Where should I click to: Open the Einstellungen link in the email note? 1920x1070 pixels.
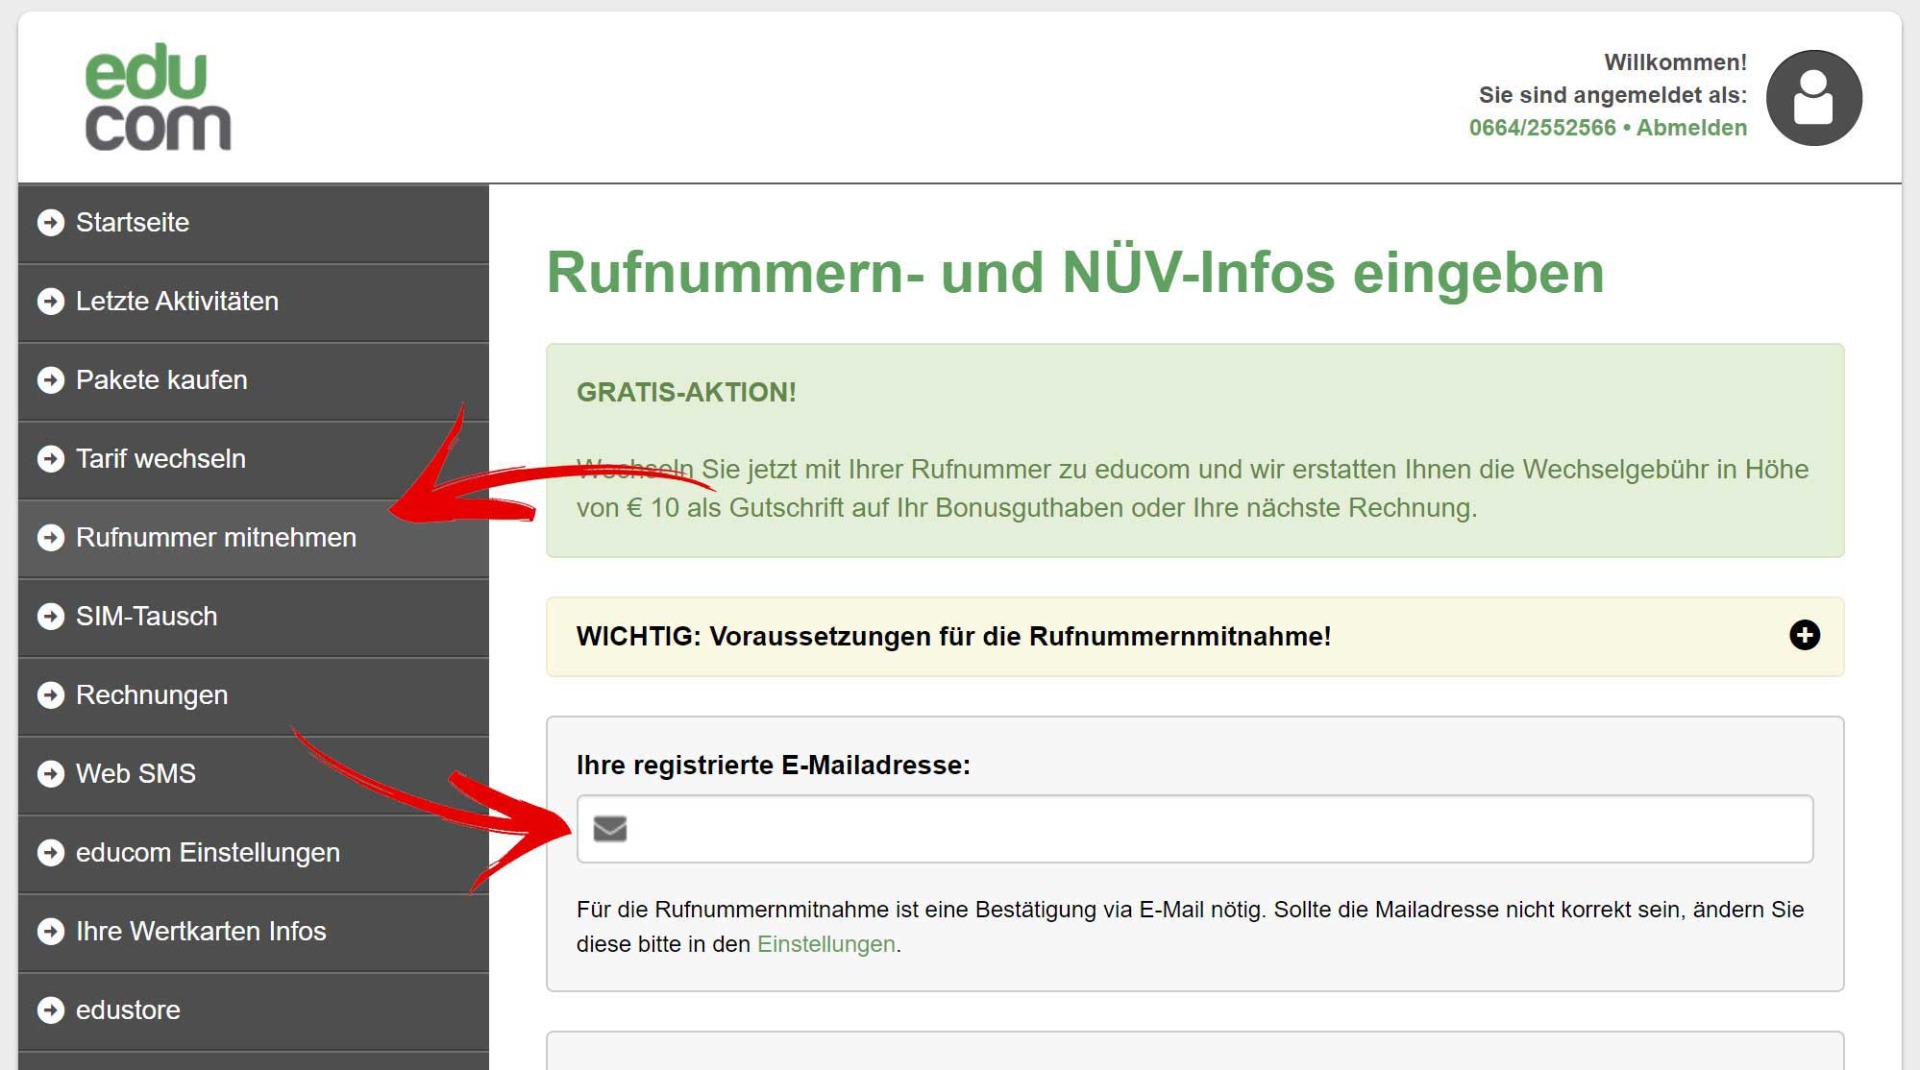826,944
